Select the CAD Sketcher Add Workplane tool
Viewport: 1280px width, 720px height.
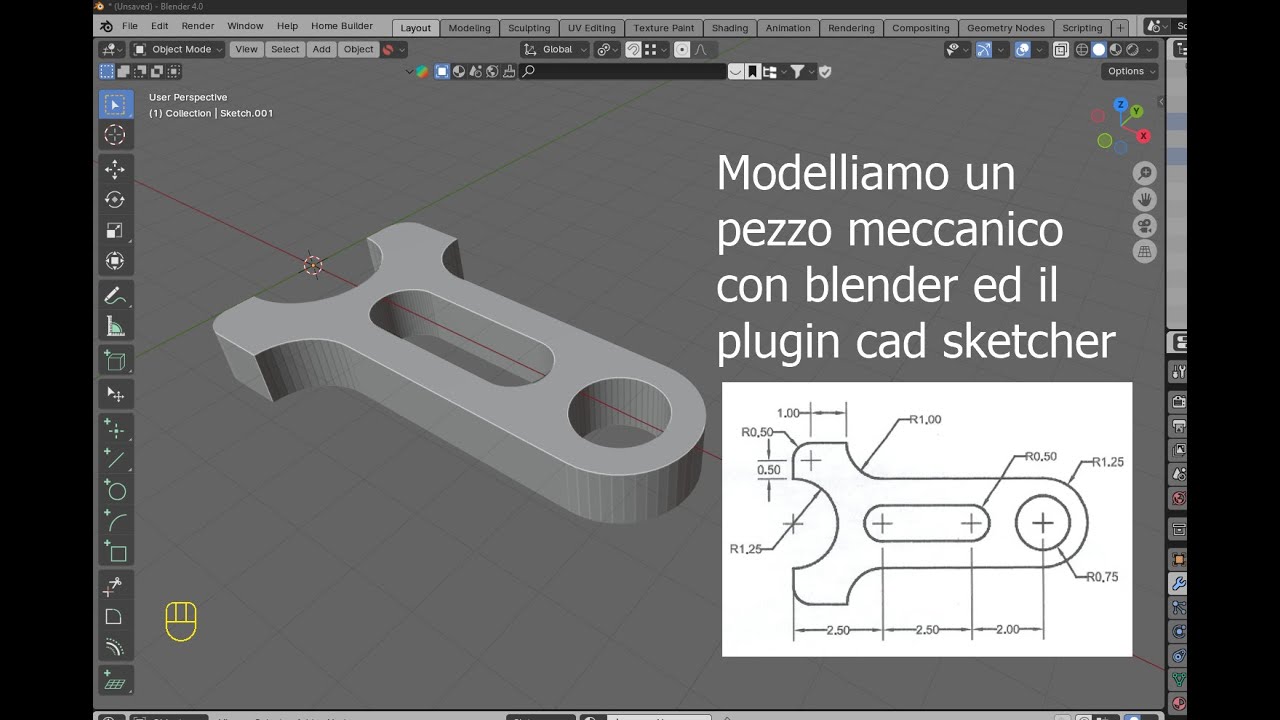115,681
